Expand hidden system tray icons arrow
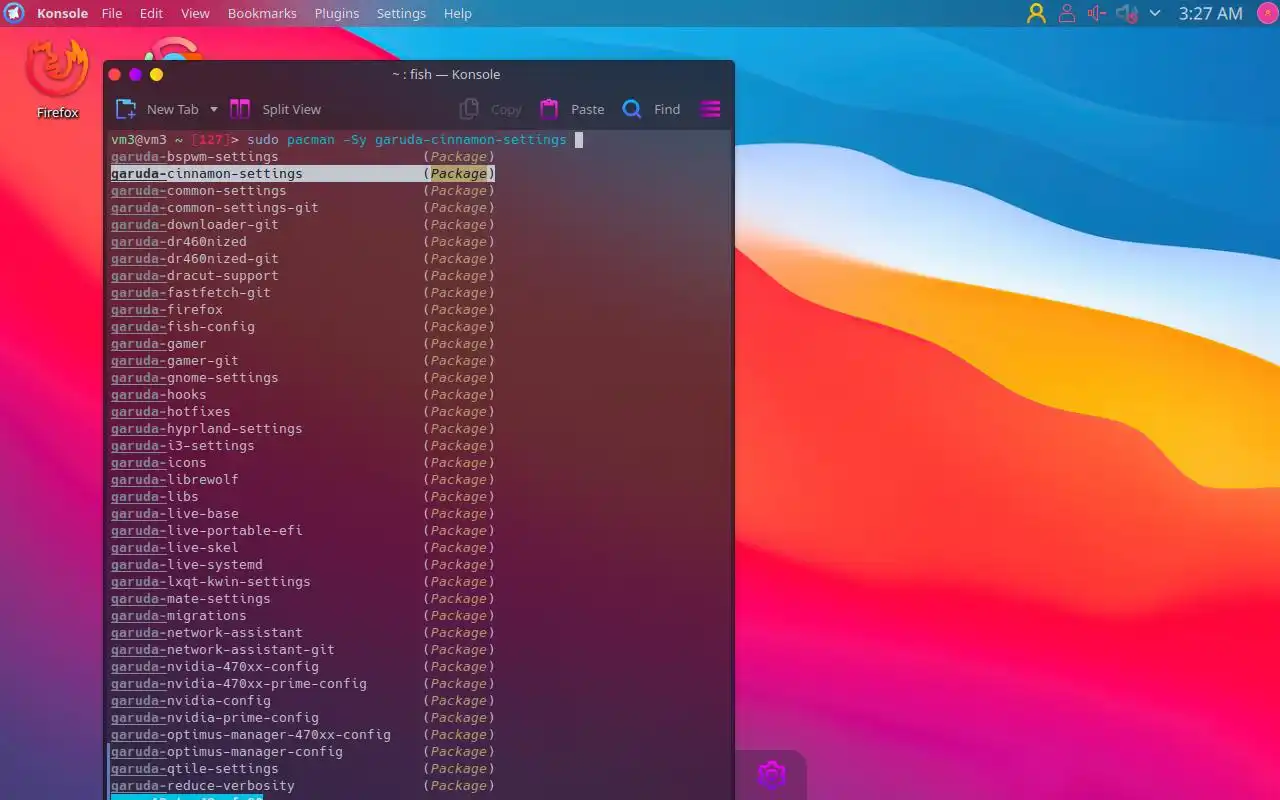 pos(1155,13)
